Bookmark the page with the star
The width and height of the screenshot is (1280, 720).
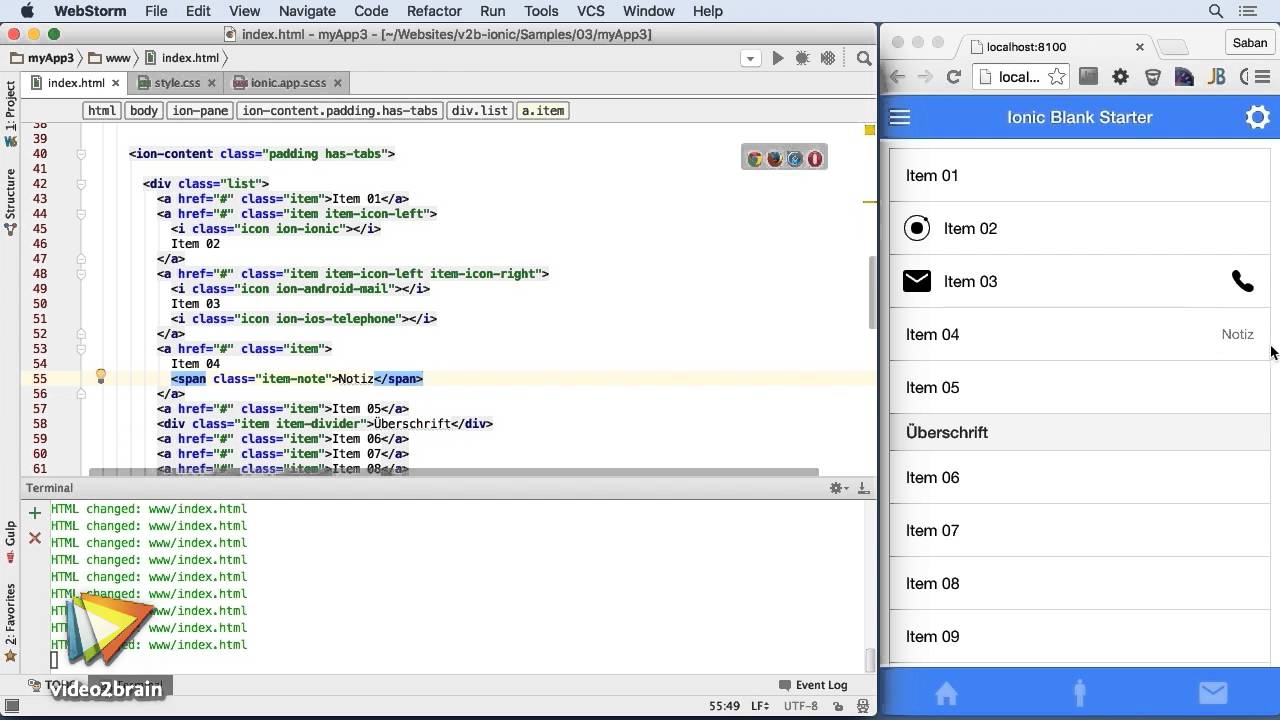tap(1057, 77)
